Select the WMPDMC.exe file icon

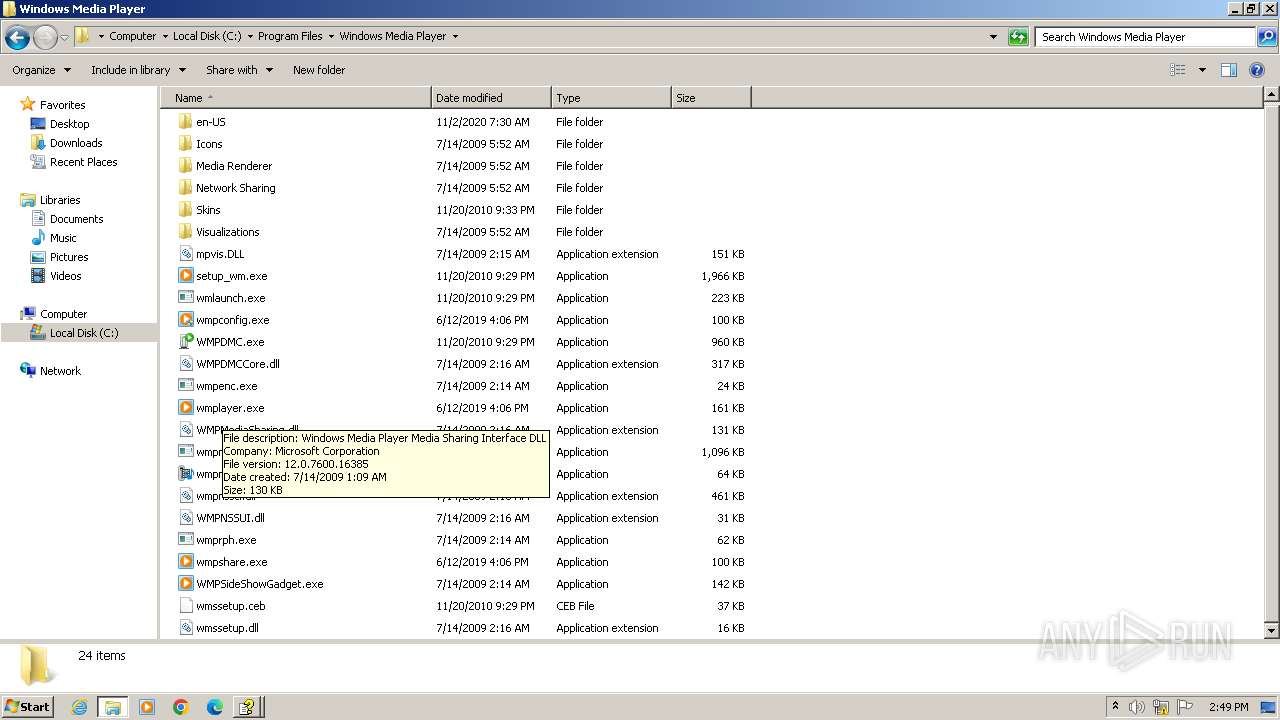tap(186, 342)
